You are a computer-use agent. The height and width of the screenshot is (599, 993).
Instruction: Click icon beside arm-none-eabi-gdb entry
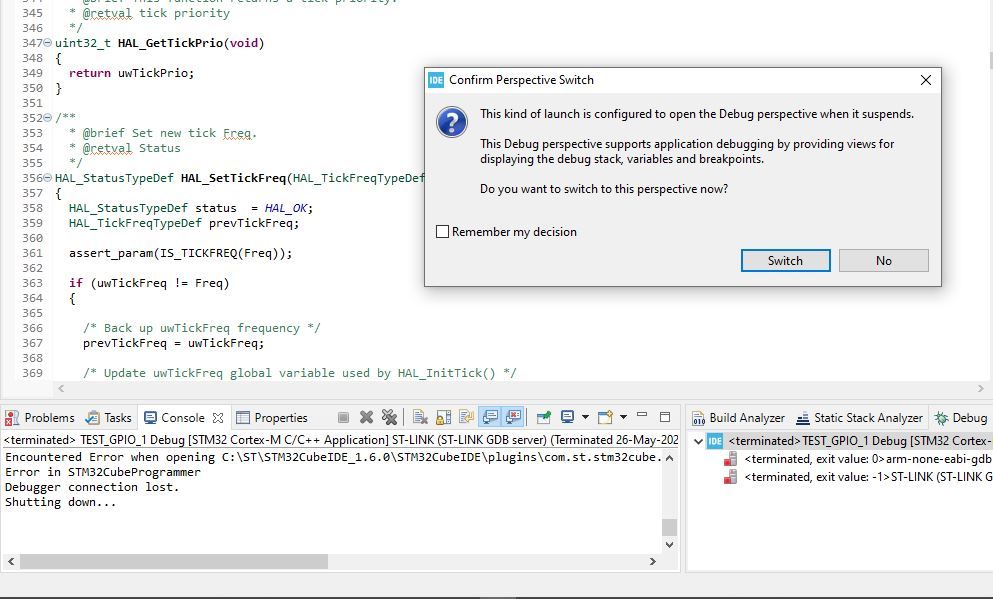tap(730, 458)
